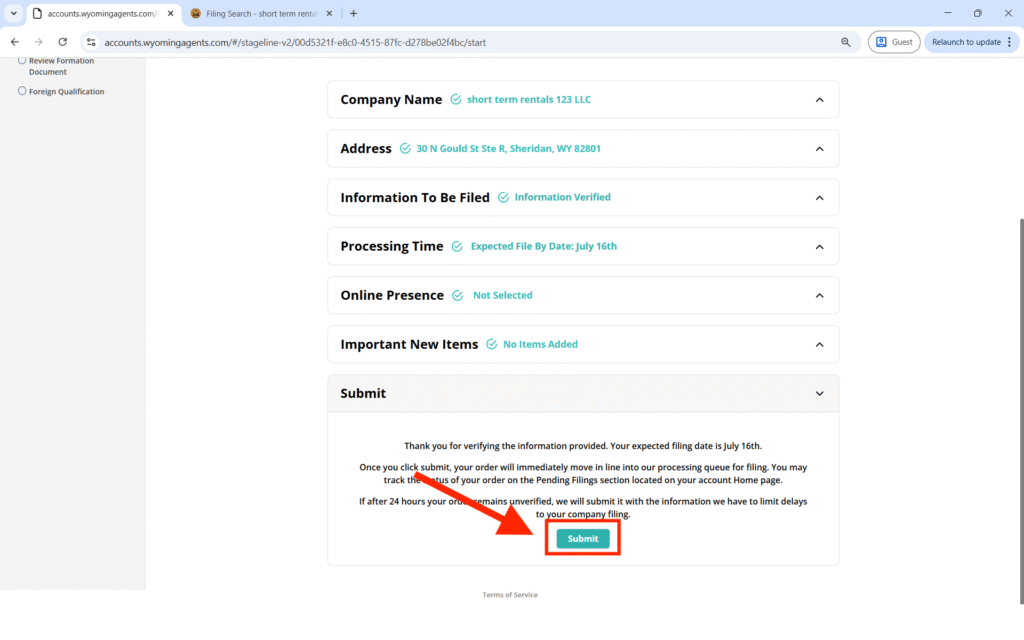Viewport: 1024px width, 640px height.
Task: Click the zoom magnifier icon in address bar
Action: pyautogui.click(x=846, y=42)
